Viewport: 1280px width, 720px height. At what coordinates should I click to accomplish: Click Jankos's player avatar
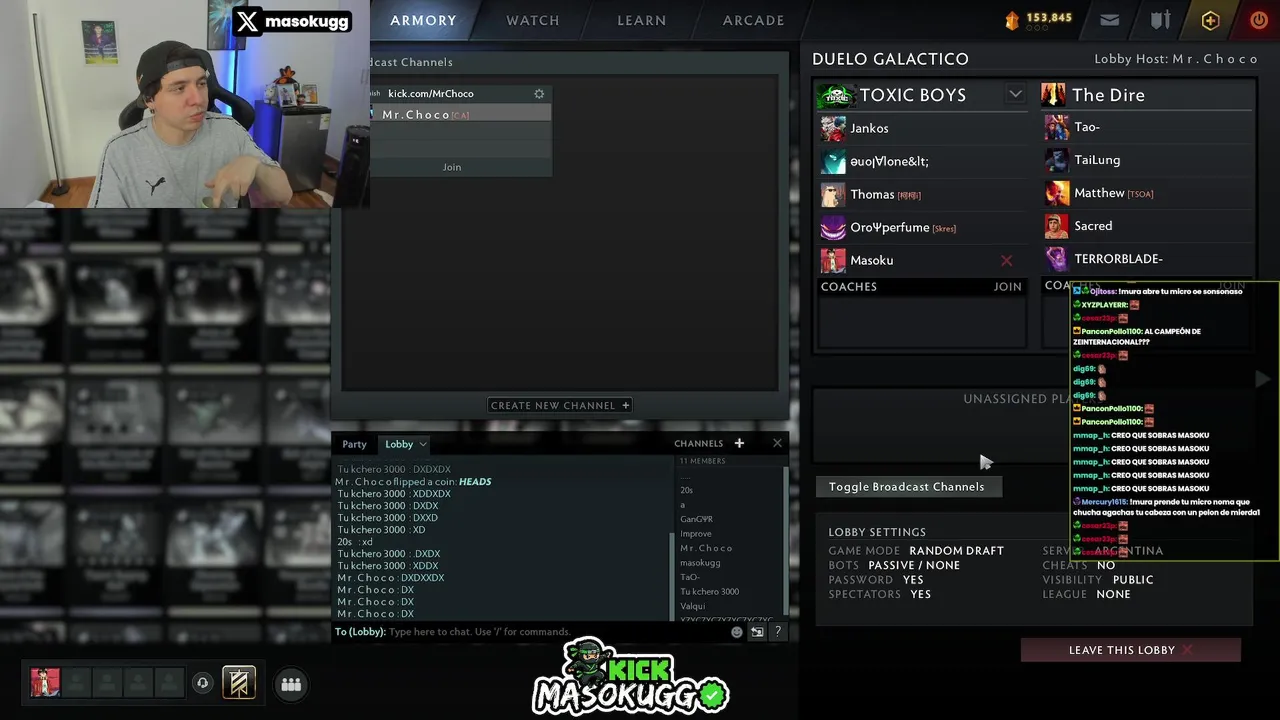833,128
